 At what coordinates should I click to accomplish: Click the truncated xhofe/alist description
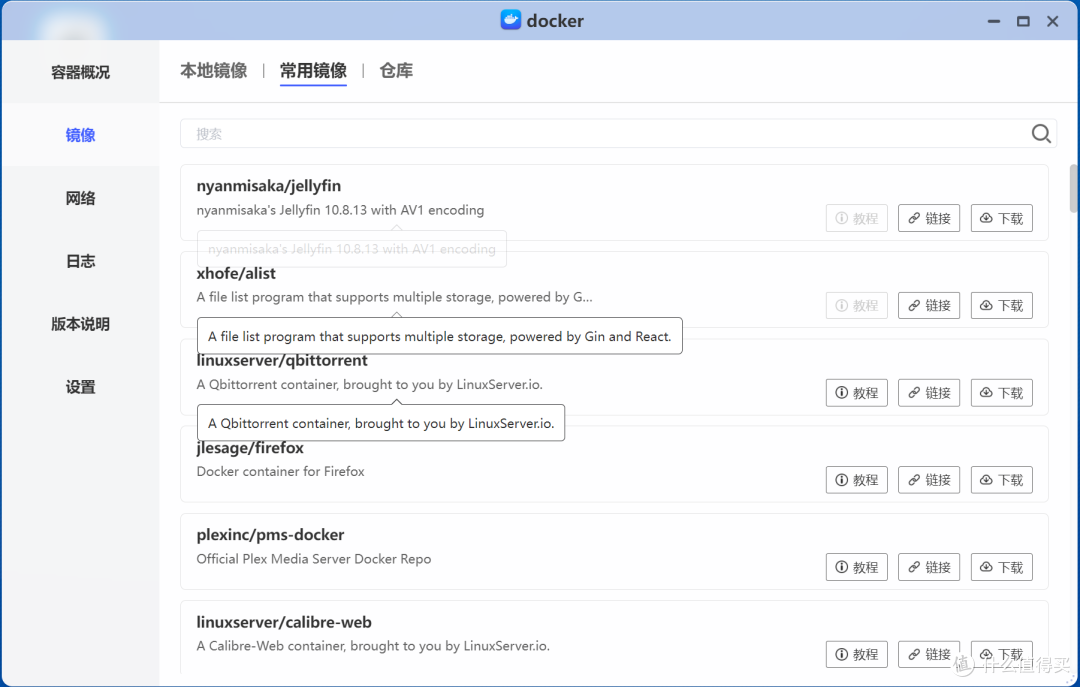click(x=394, y=297)
